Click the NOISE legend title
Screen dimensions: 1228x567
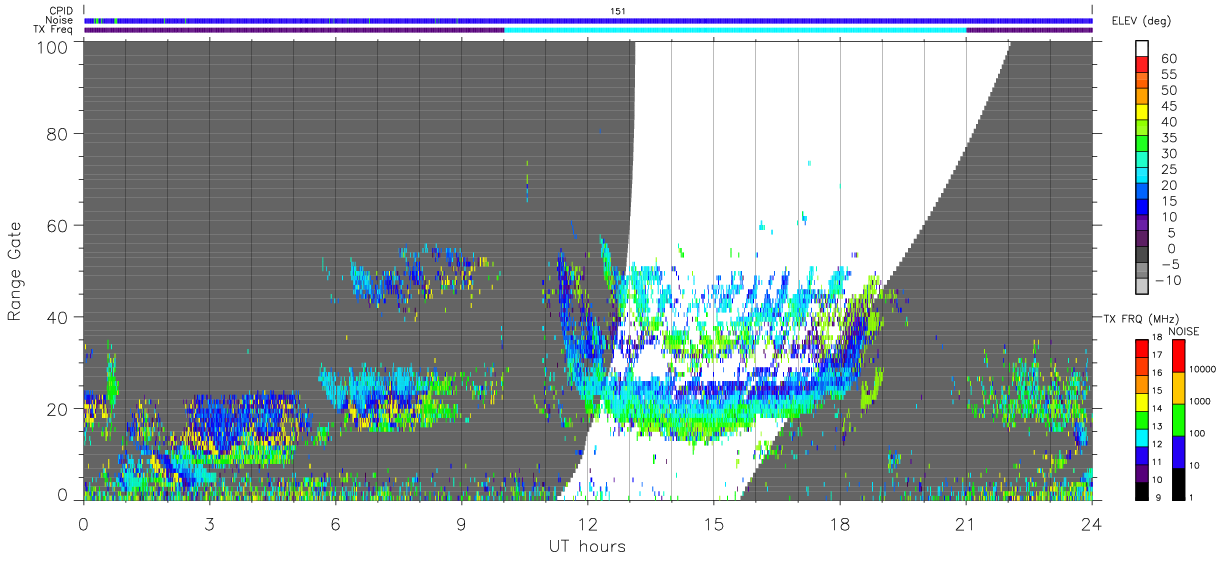pyautogui.click(x=1184, y=331)
